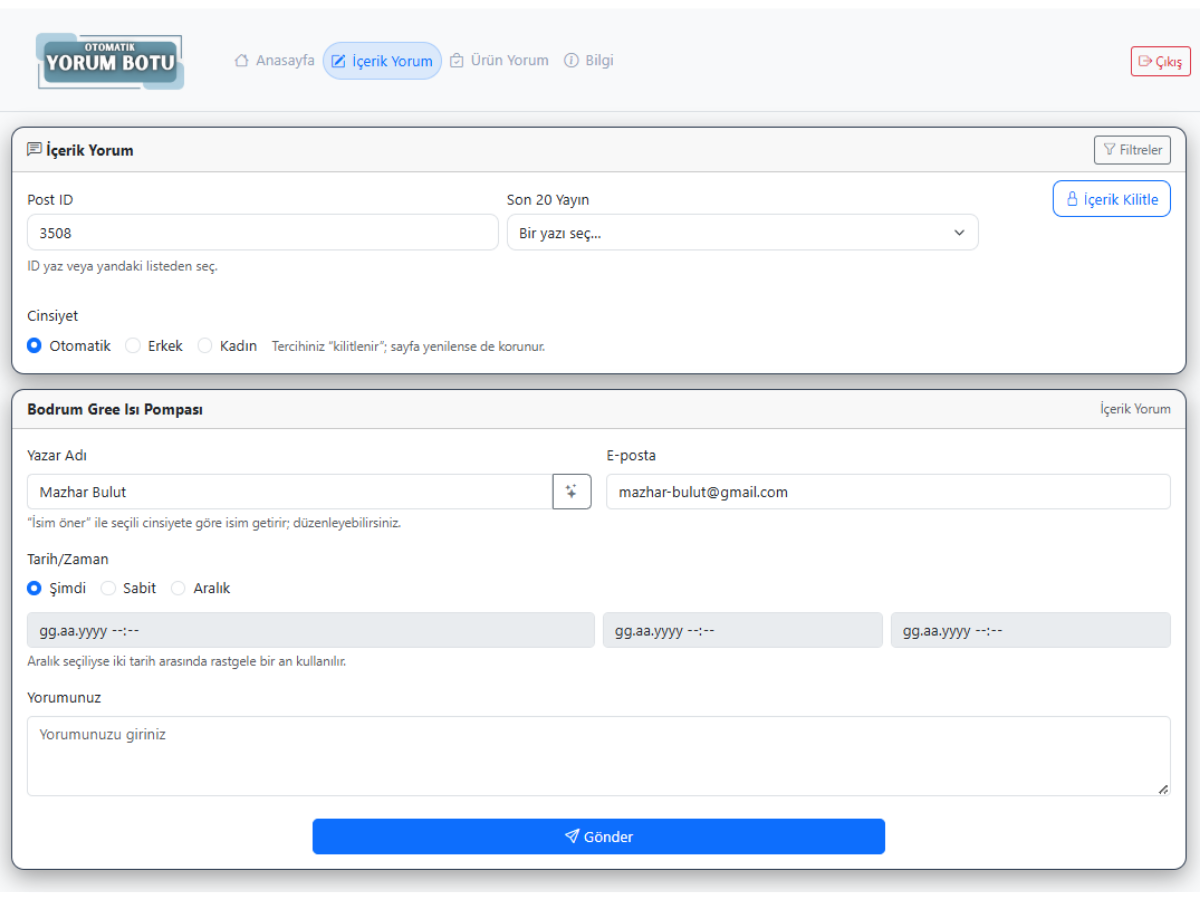Open the Bilgi menu item
This screenshot has height=900, width=1200.
coord(589,61)
